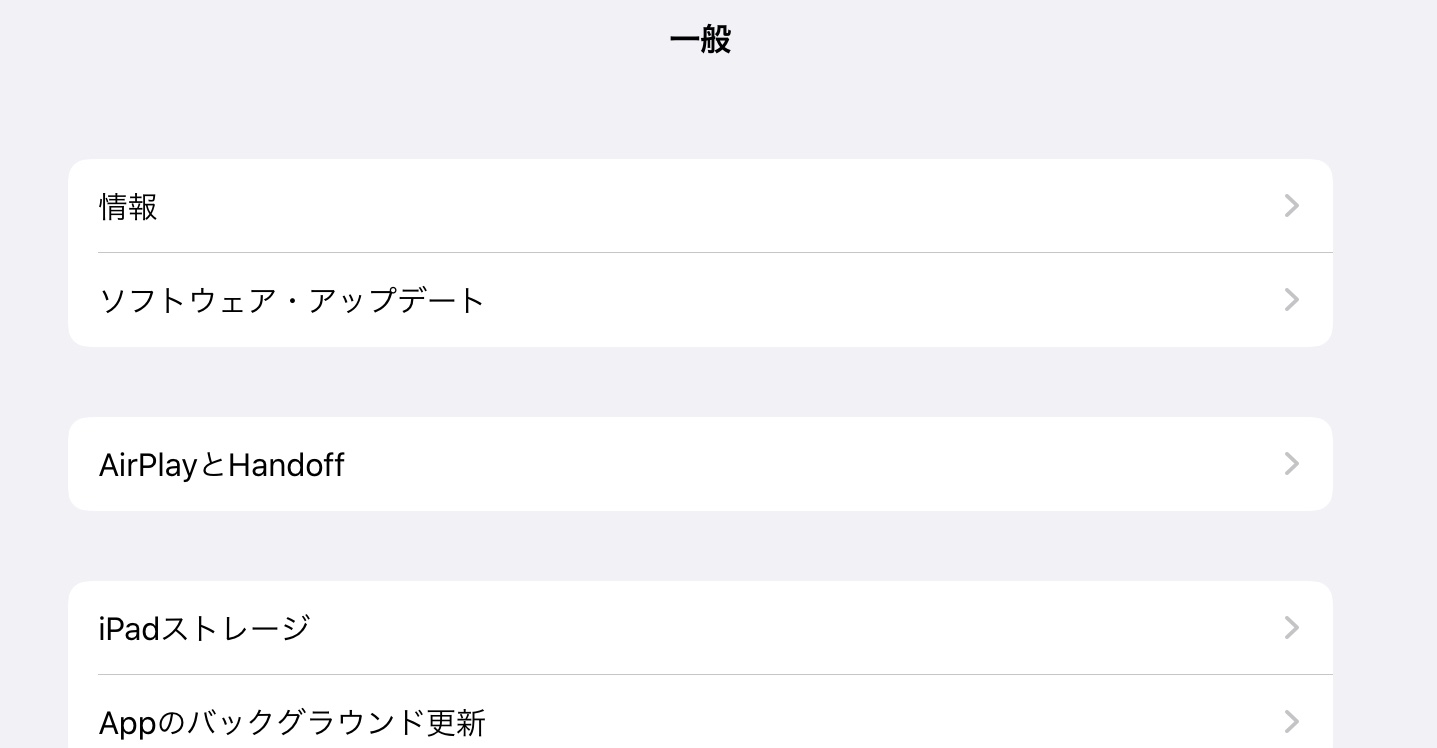Click the word iPad in the storage row
1437x748 pixels.
129,629
